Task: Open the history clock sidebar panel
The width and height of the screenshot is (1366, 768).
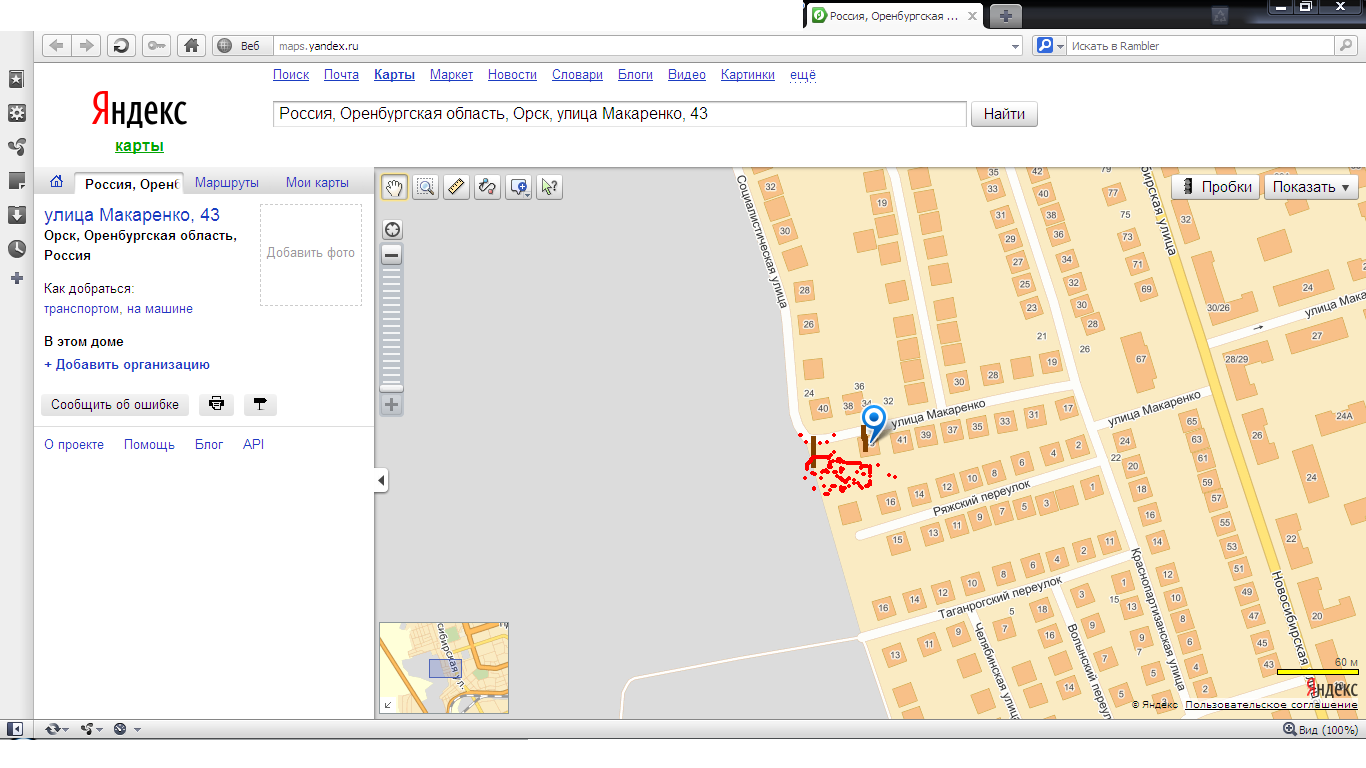Action: [17, 249]
